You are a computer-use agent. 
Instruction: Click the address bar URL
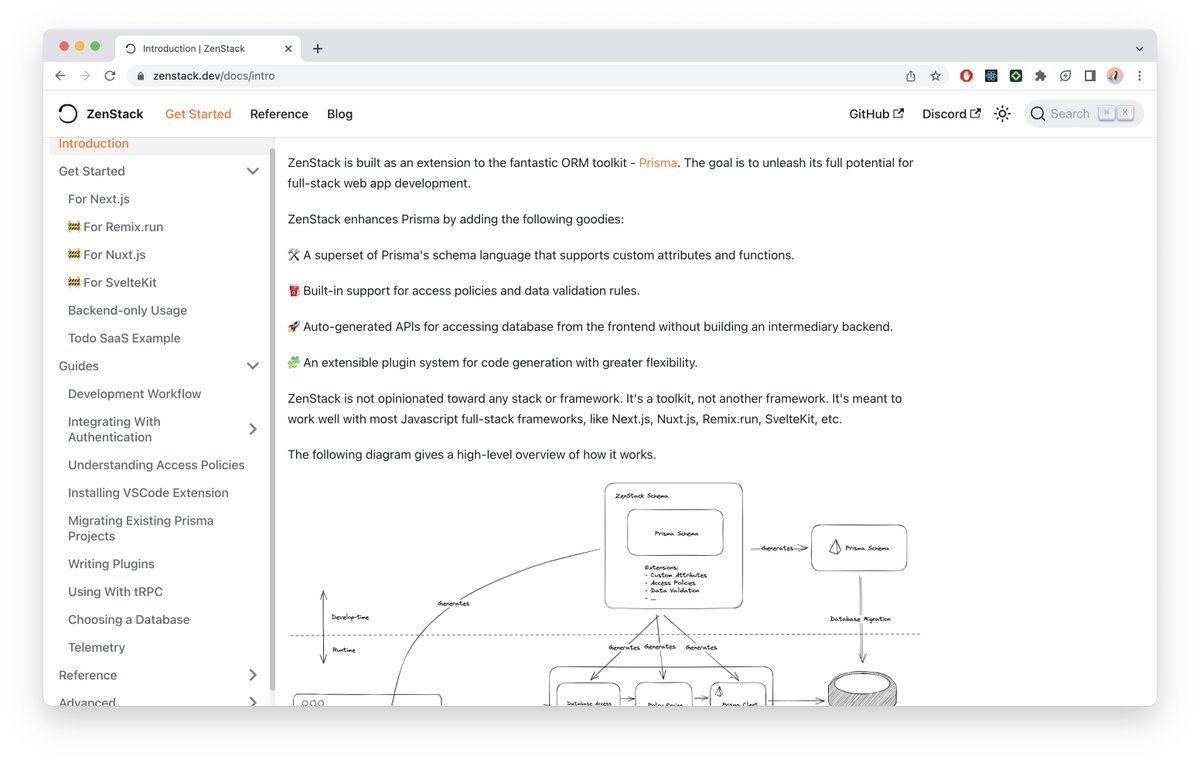tap(214, 76)
